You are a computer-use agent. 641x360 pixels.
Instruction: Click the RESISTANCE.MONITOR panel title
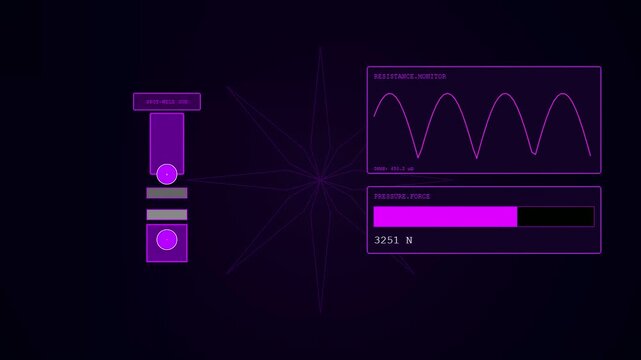tap(410, 76)
